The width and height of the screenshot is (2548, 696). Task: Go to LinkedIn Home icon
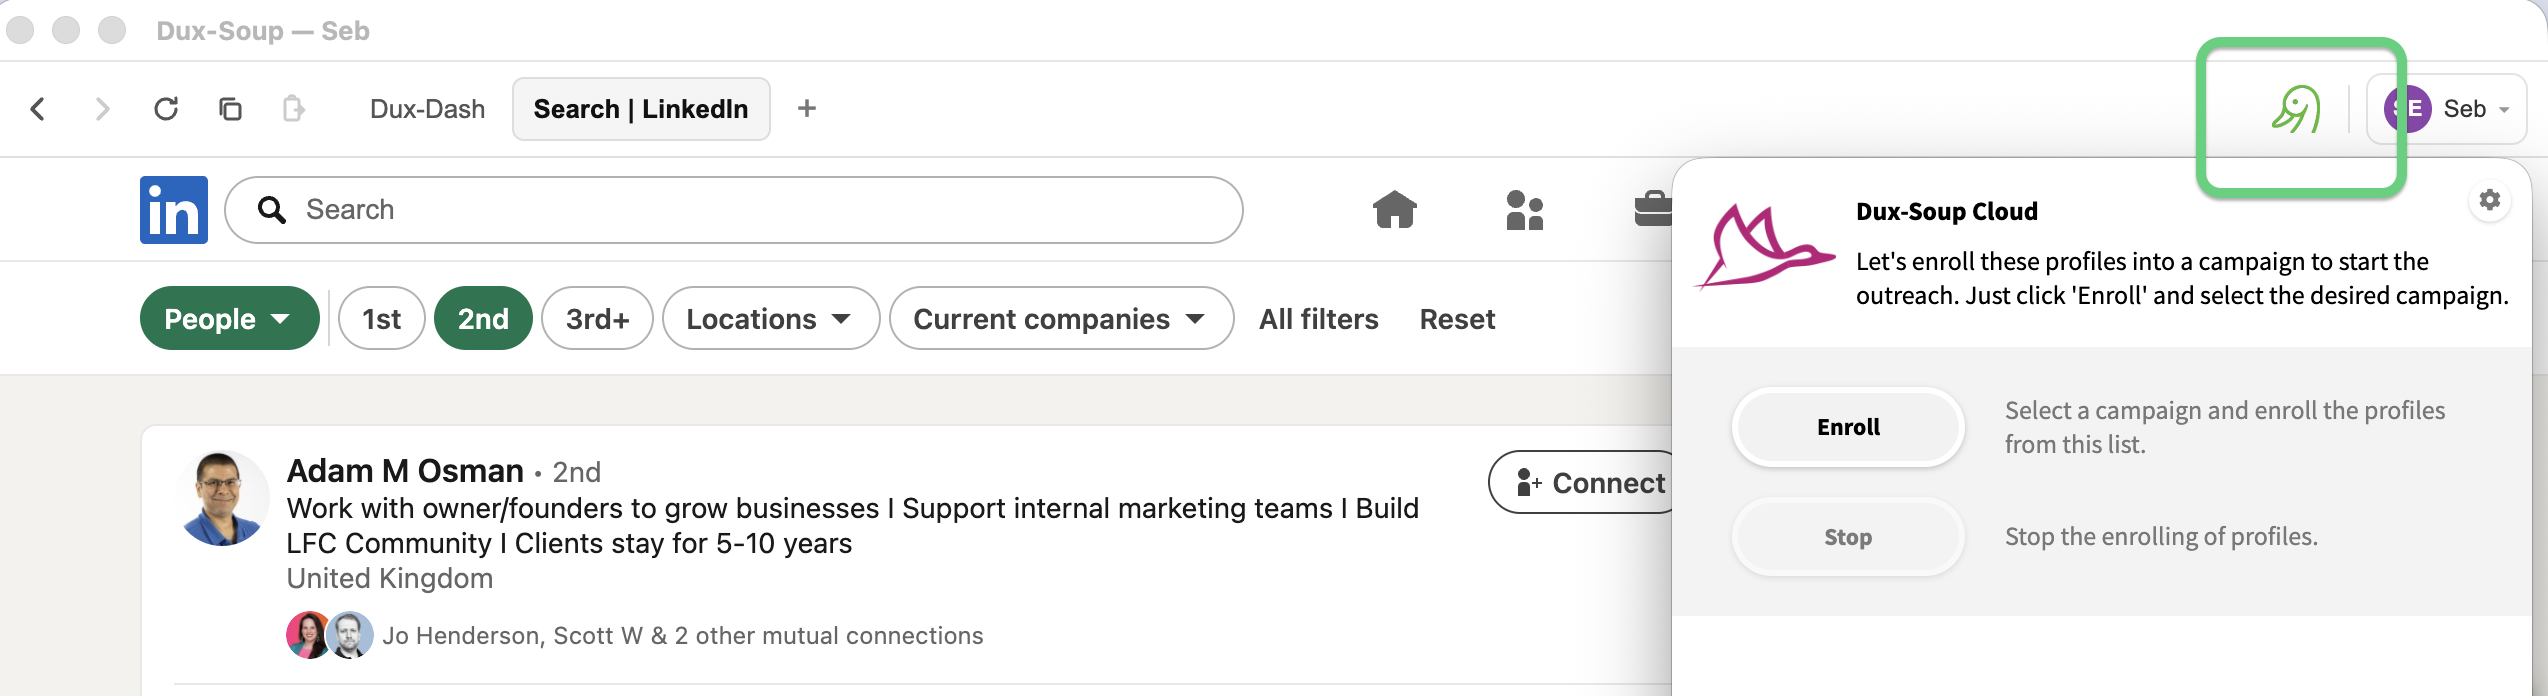tap(1394, 210)
